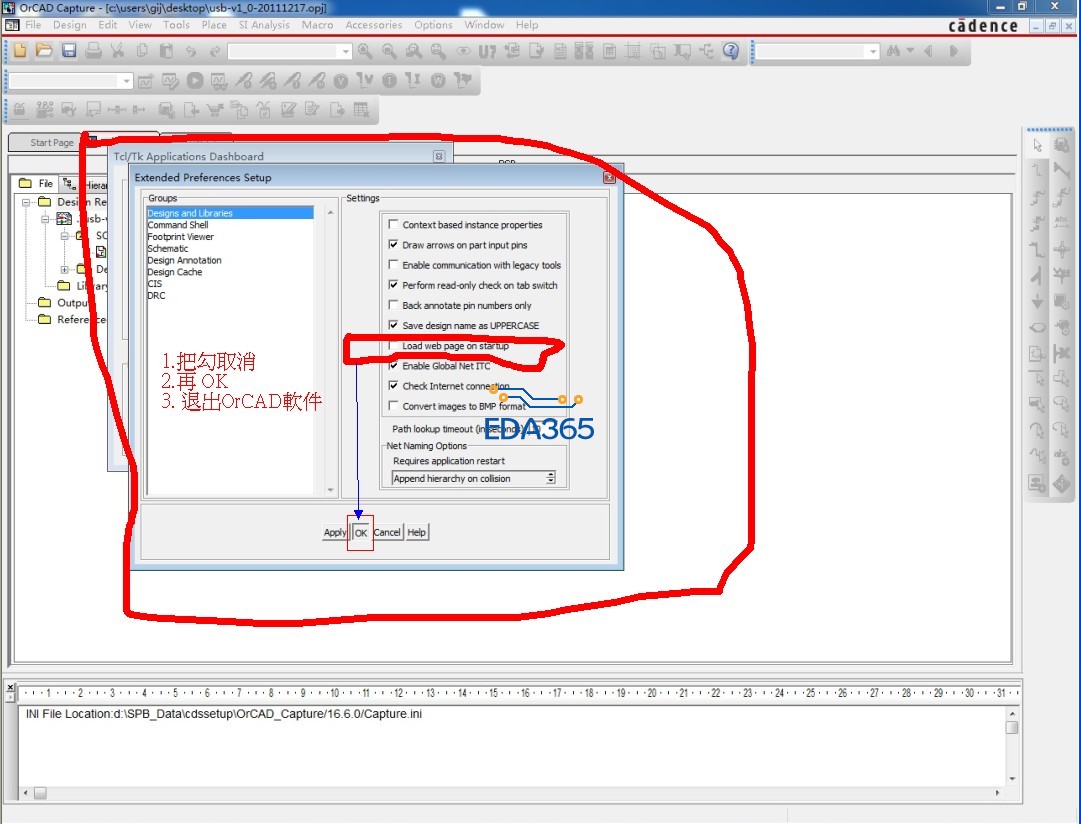
Task: Click the Help question mark icon
Action: click(x=731, y=51)
